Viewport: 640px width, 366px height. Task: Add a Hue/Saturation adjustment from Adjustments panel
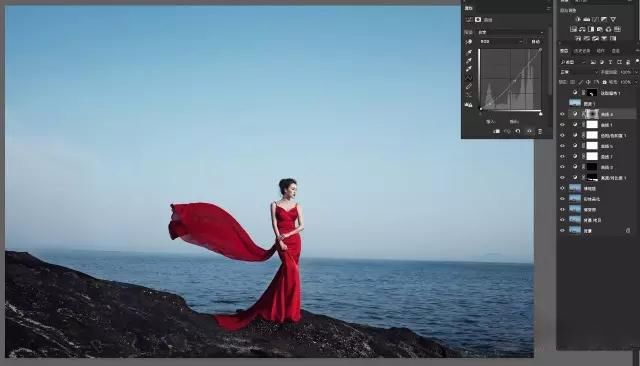[573, 29]
